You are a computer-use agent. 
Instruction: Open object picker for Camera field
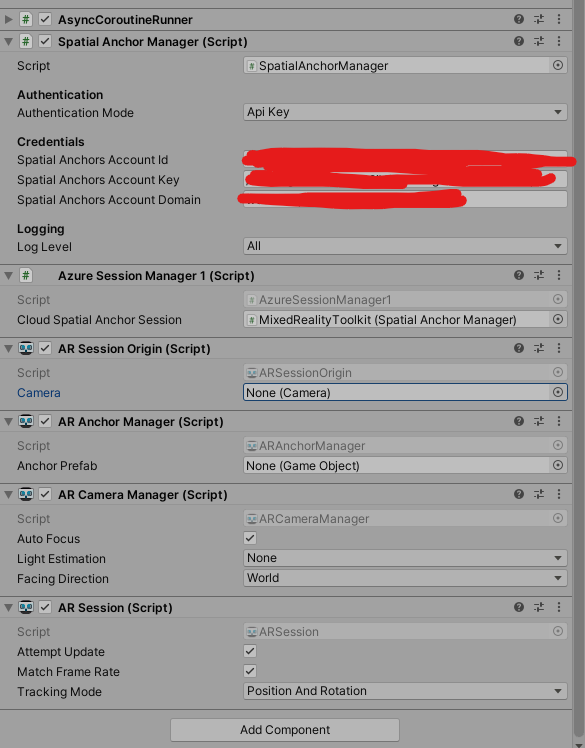coord(557,392)
